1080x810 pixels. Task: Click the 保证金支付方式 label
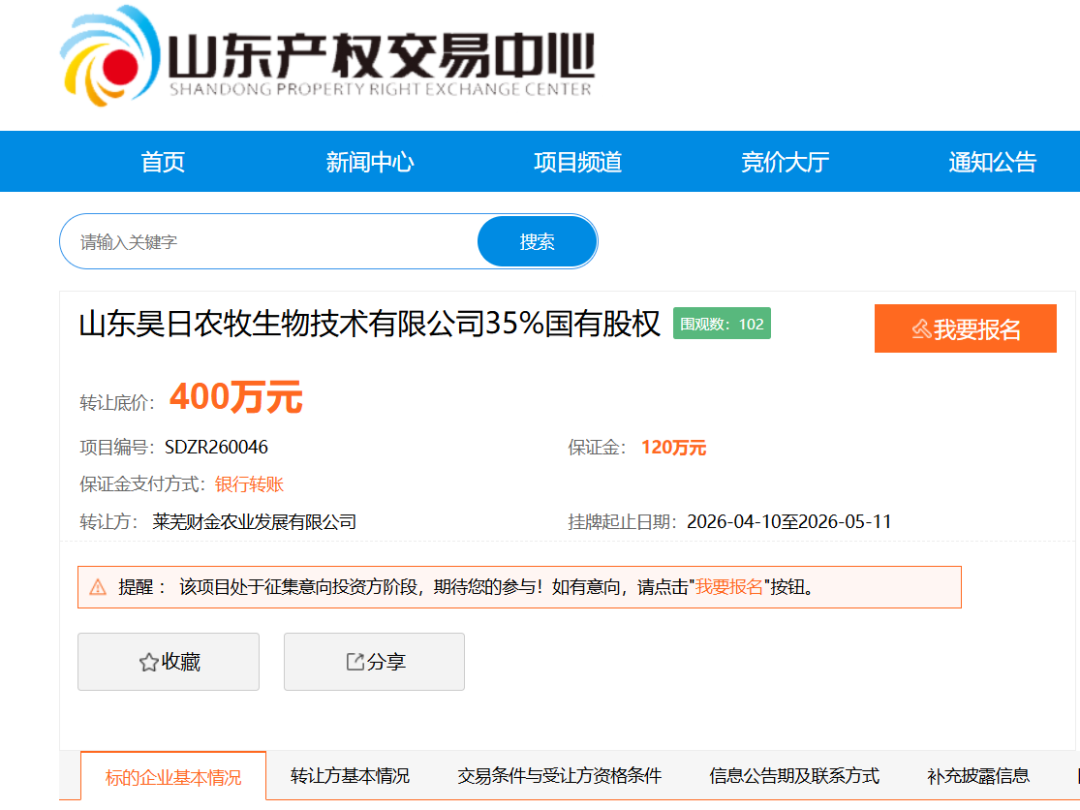pyautogui.click(x=143, y=484)
